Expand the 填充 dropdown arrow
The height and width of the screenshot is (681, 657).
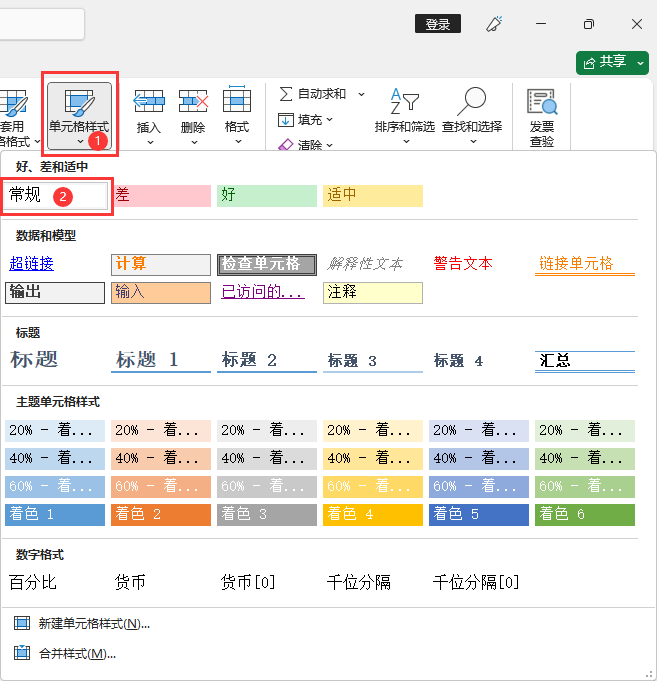click(x=329, y=119)
